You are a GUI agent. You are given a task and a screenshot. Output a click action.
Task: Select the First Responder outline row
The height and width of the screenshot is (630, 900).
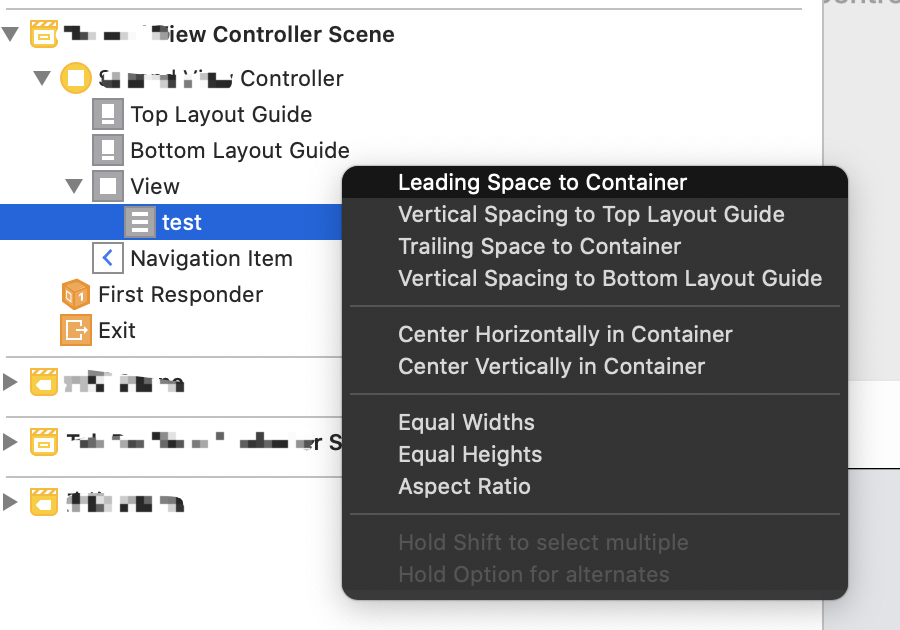[180, 294]
